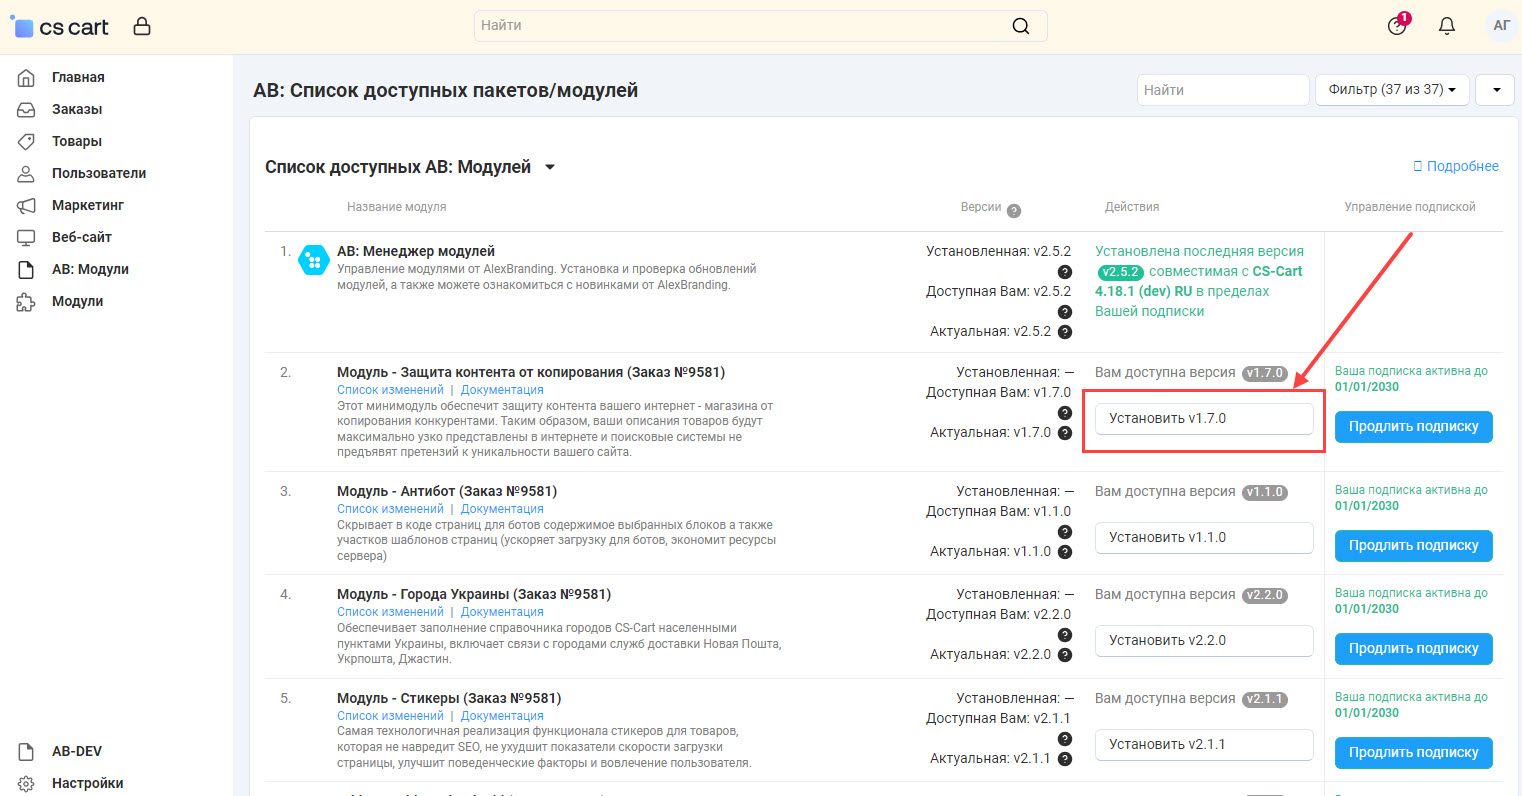
Task: Open the АГ user avatar menu
Action: coord(1501,26)
